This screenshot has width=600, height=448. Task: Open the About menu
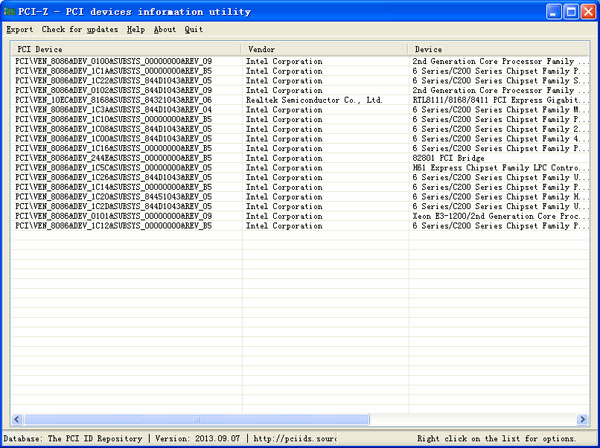coord(165,29)
